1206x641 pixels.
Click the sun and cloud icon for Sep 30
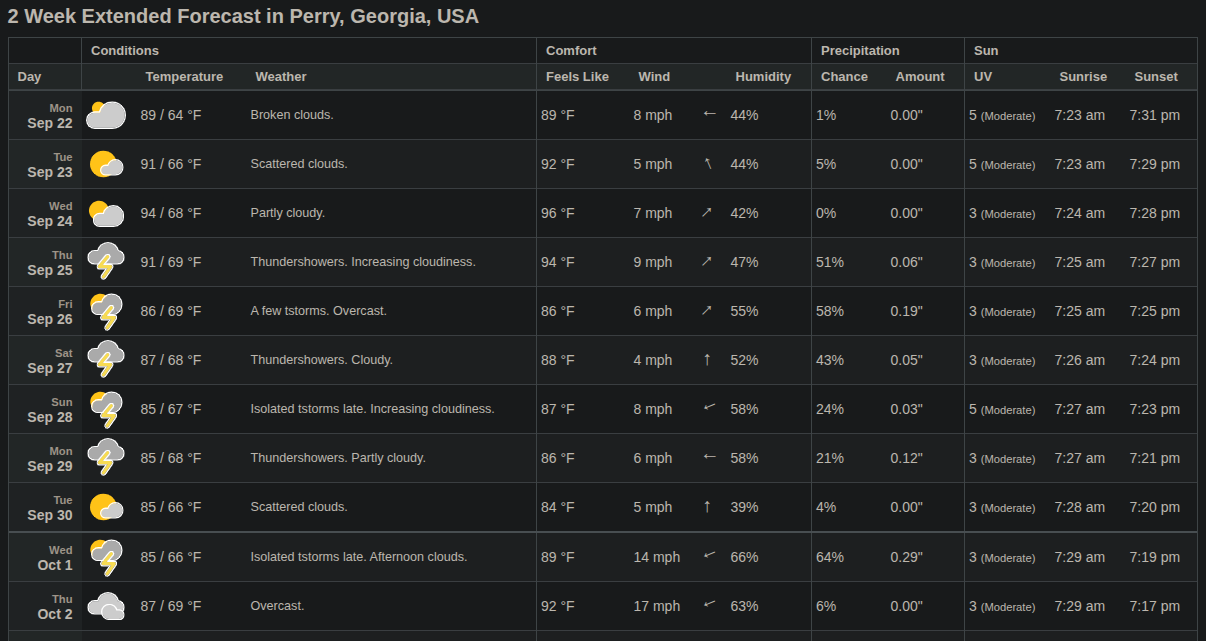coord(106,507)
